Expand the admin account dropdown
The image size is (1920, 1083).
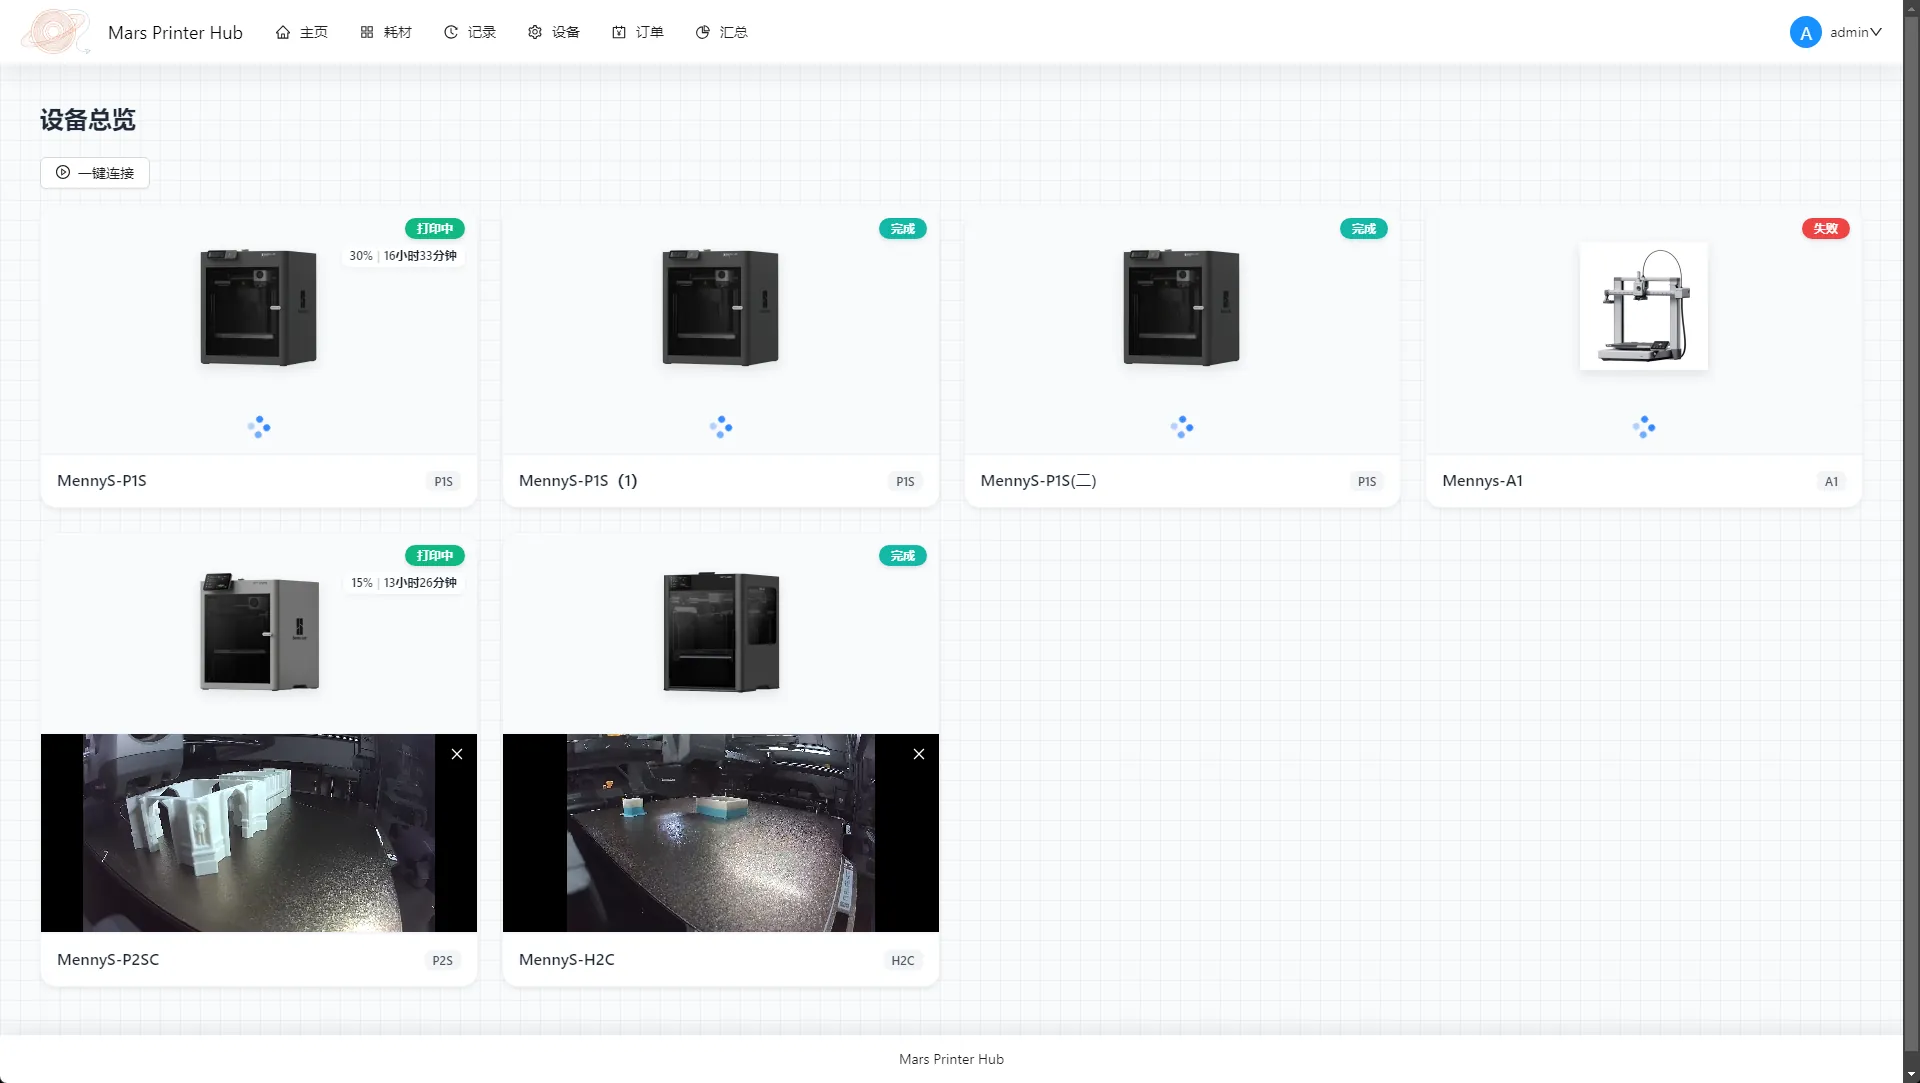1876,32
